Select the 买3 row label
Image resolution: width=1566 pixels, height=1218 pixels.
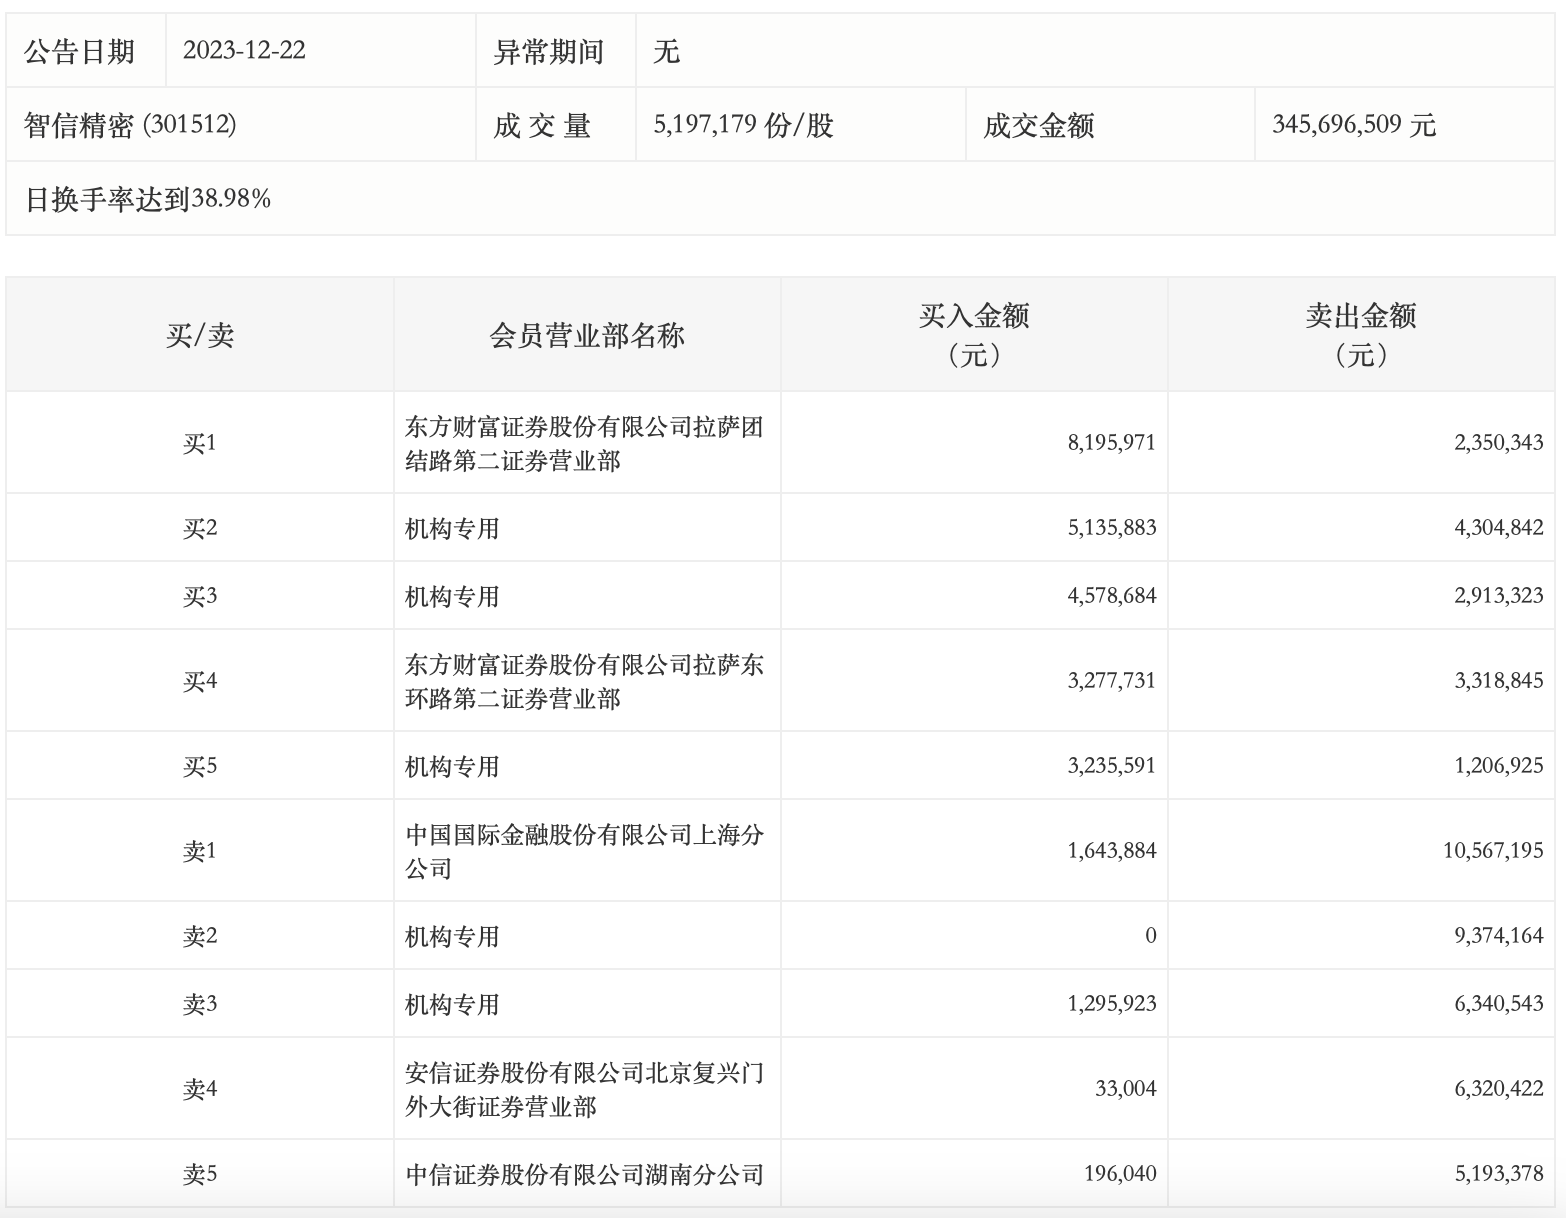coord(200,596)
